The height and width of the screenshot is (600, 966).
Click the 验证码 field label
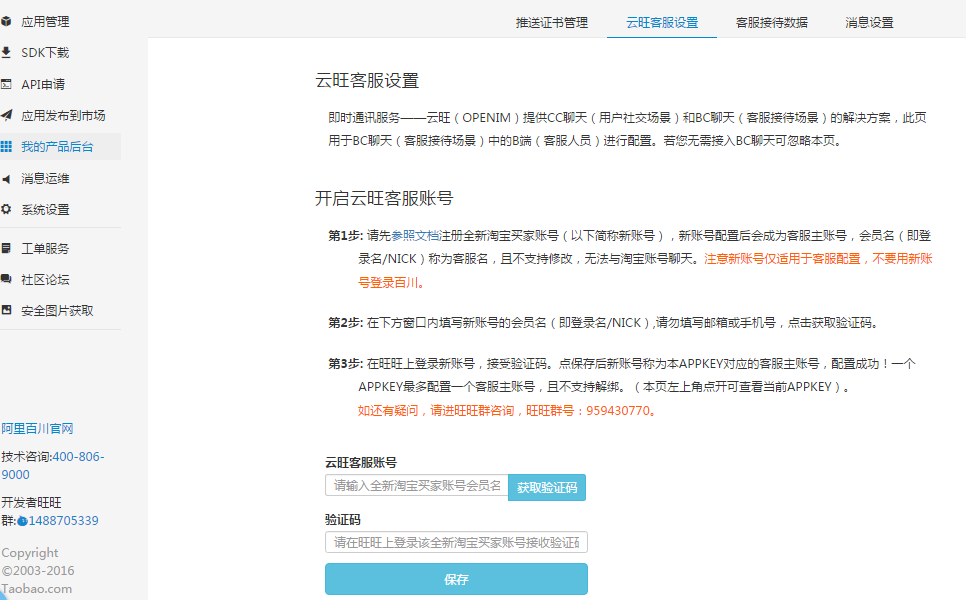point(343,520)
